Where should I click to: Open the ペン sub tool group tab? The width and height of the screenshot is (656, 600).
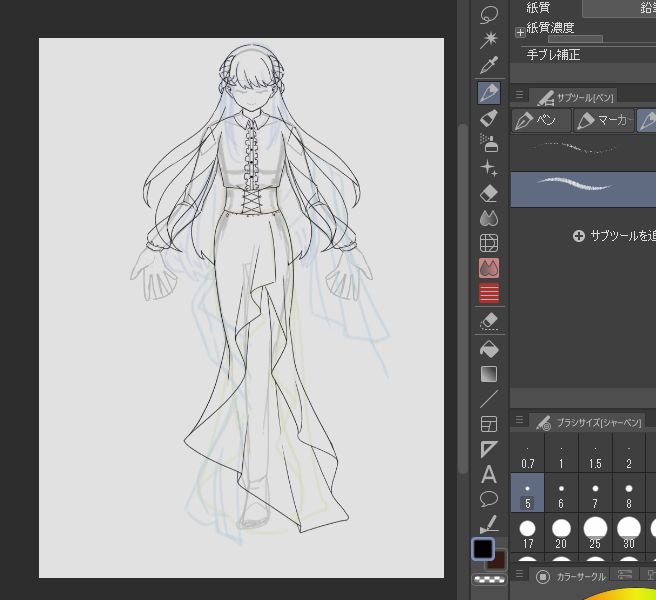pyautogui.click(x=541, y=121)
